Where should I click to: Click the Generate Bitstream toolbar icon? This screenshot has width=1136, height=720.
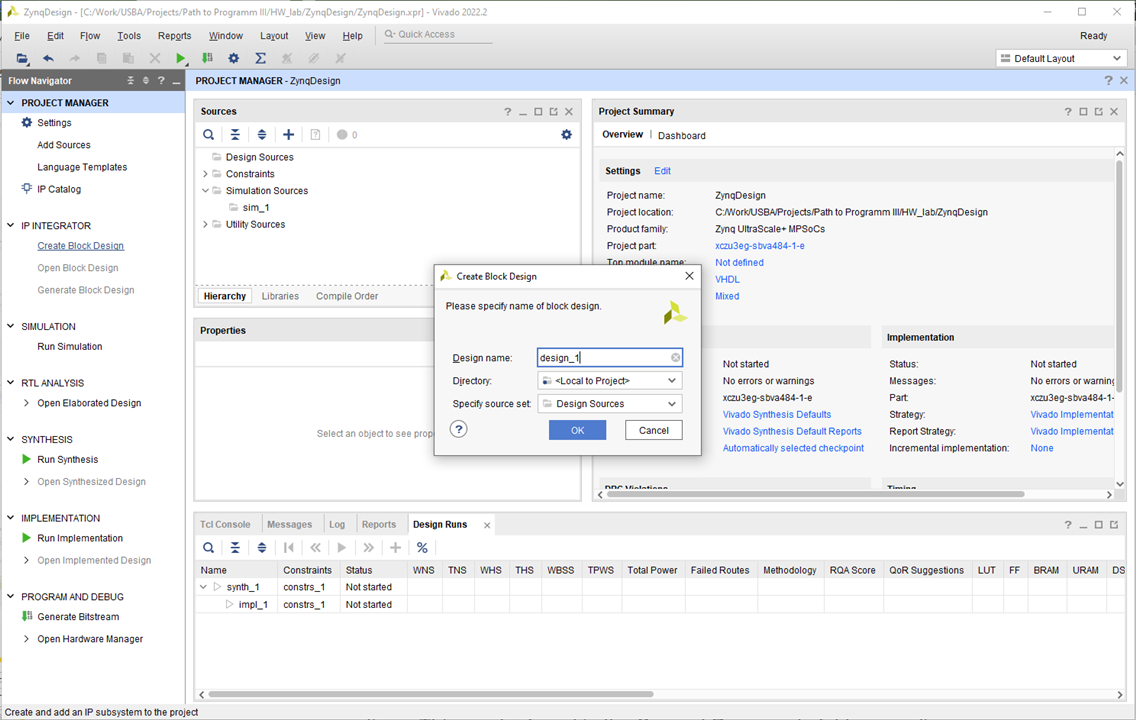click(x=207, y=59)
